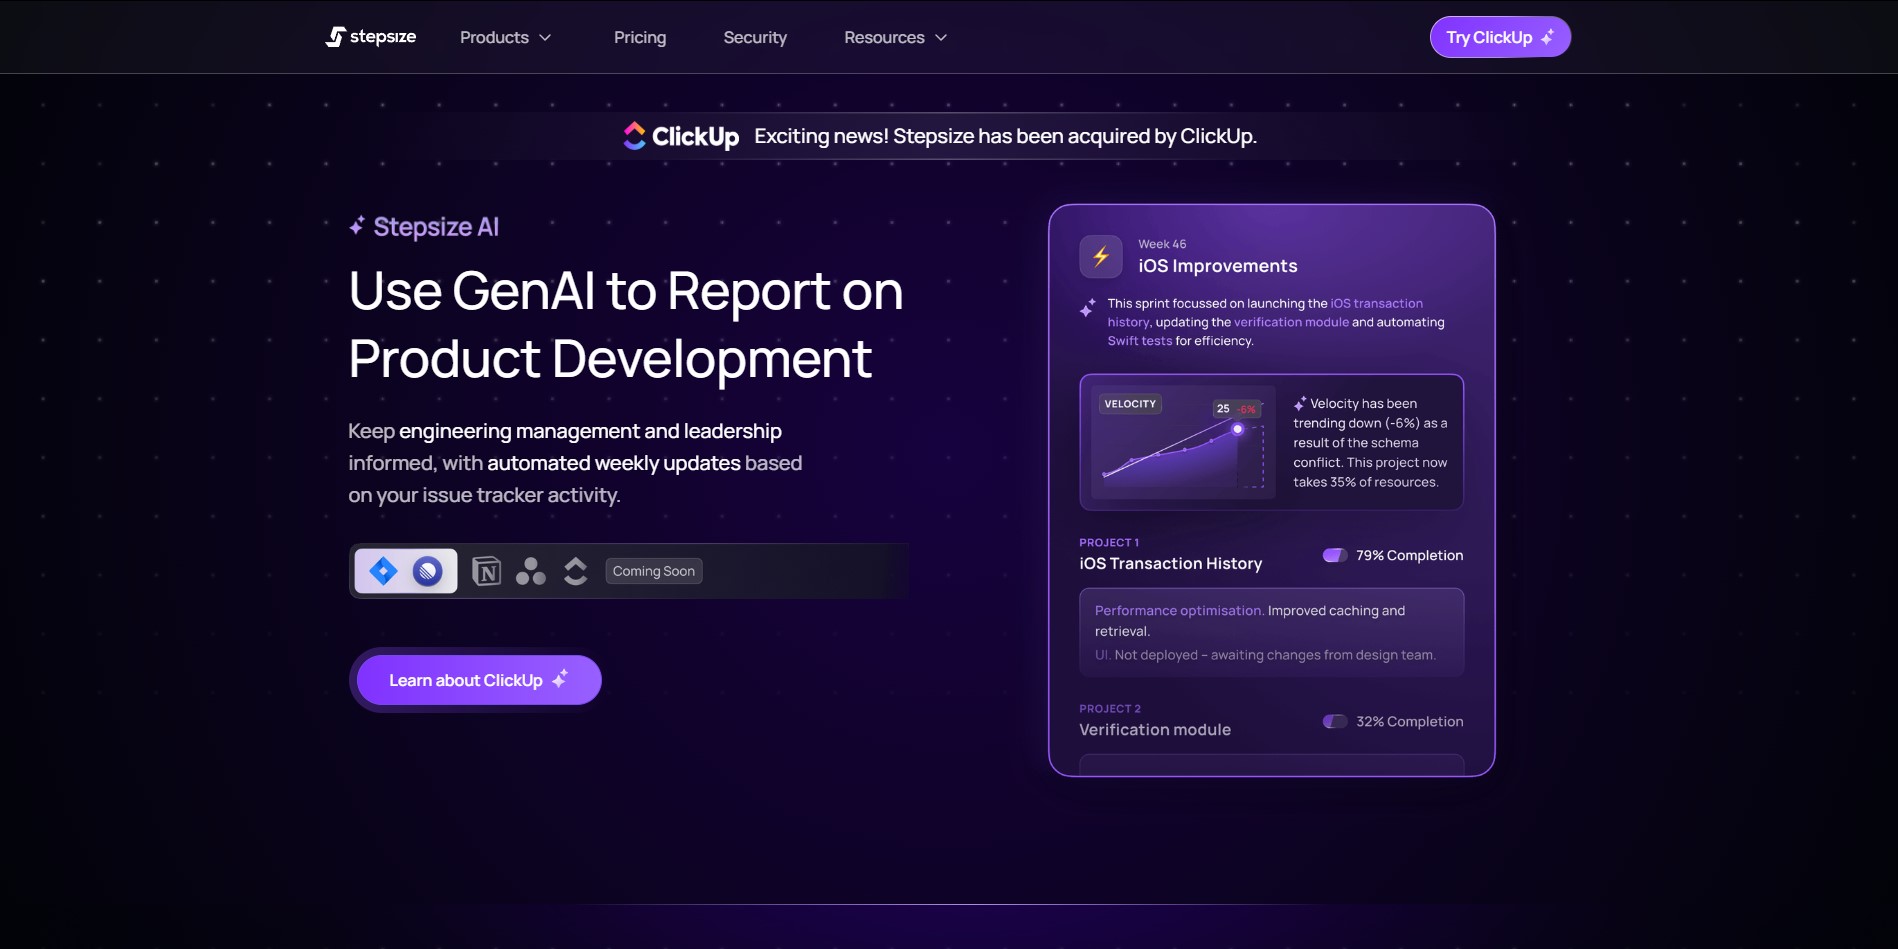Click the sparkle icon on the Learn about ClickUp button
The width and height of the screenshot is (1898, 949).
click(560, 679)
